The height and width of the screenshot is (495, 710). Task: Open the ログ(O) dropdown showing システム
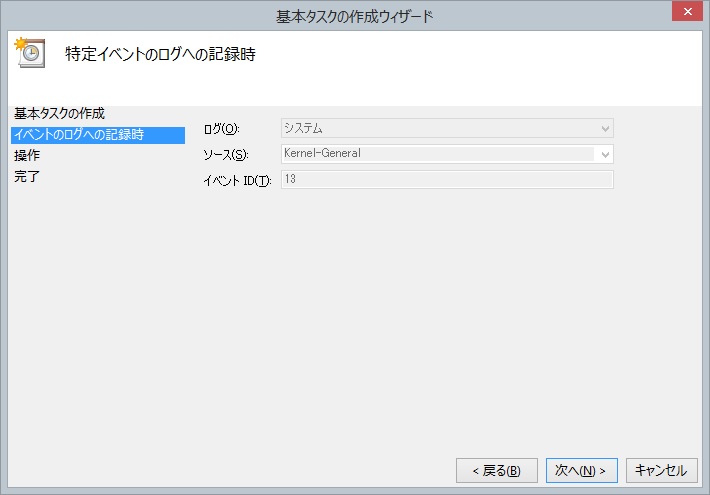447,128
